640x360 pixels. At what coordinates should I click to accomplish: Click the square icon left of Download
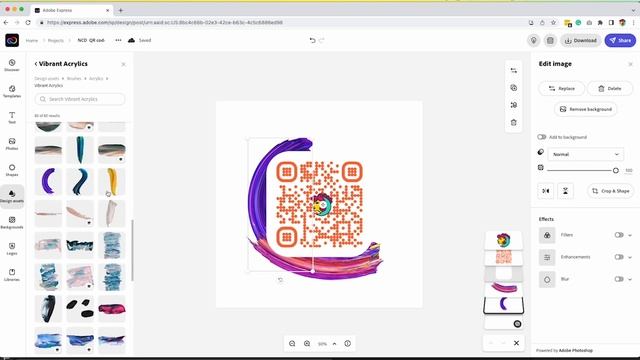pos(550,40)
